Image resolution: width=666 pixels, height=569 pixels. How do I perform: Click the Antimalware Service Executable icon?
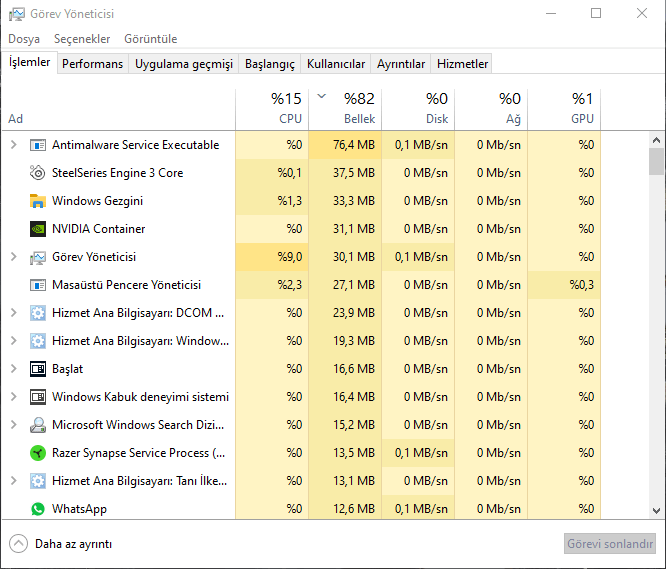pos(39,145)
